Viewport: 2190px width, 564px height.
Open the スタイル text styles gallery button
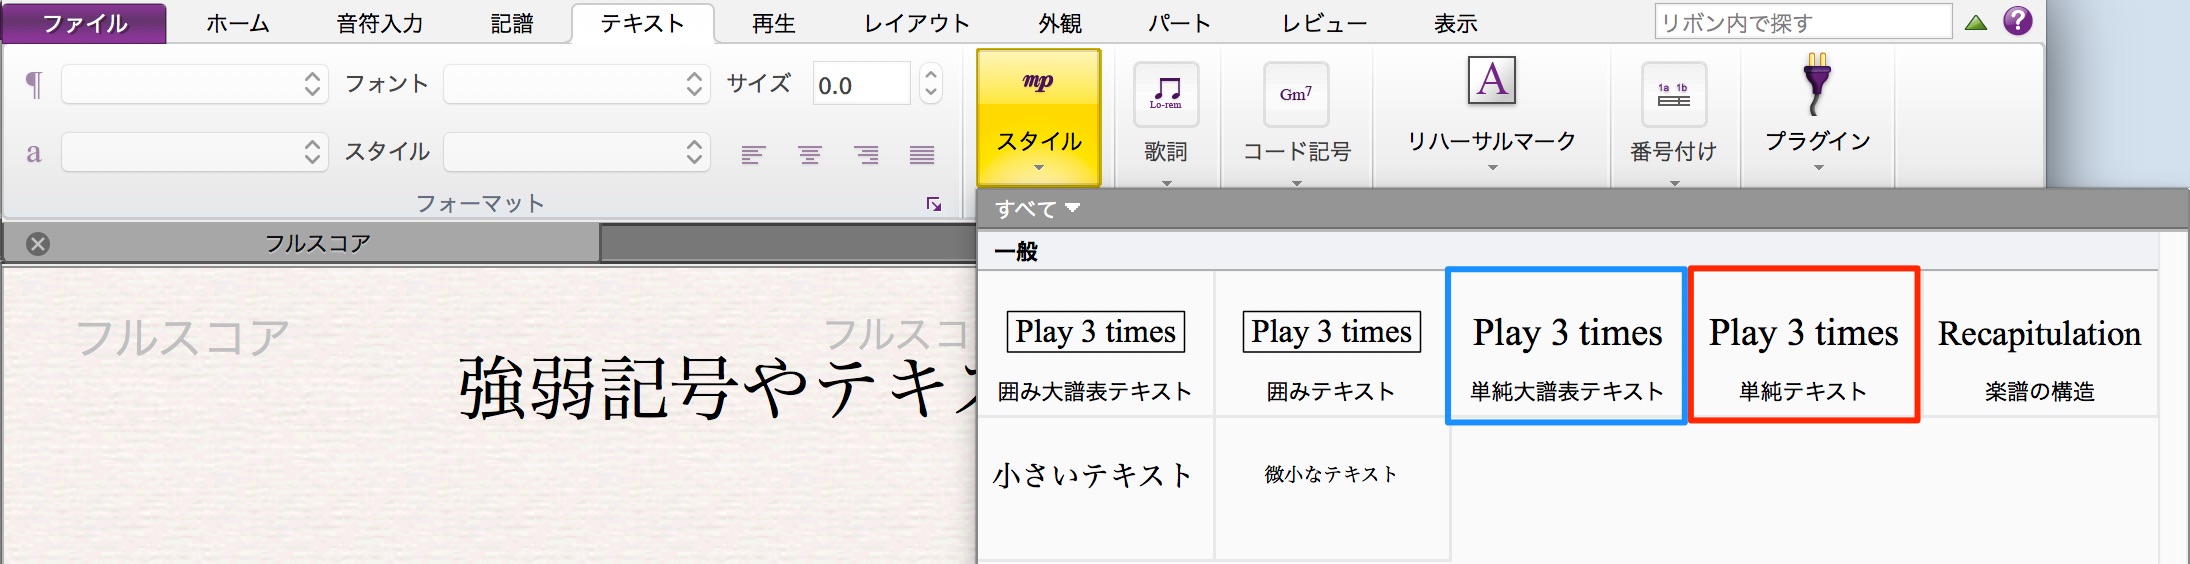pos(1039,118)
